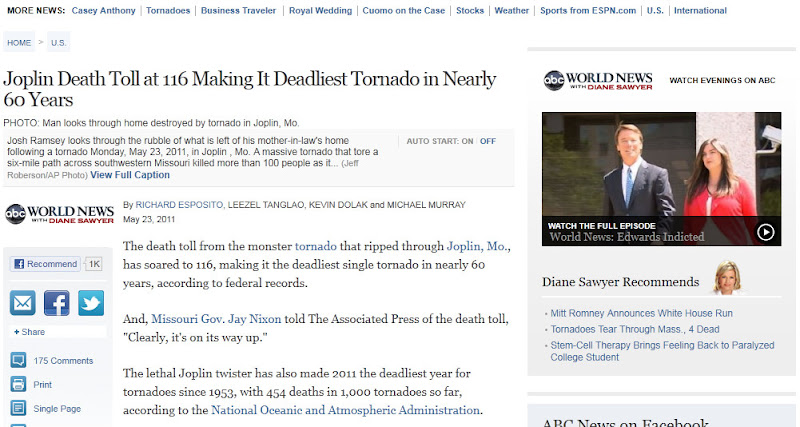The image size is (800, 427).
Task: Follow the Joplin, Mo. link
Action: pyautogui.click(x=477, y=246)
